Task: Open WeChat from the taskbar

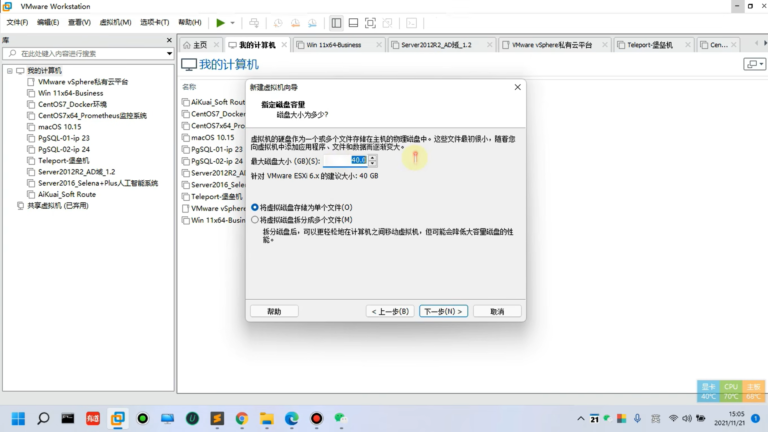Action: tap(341, 419)
